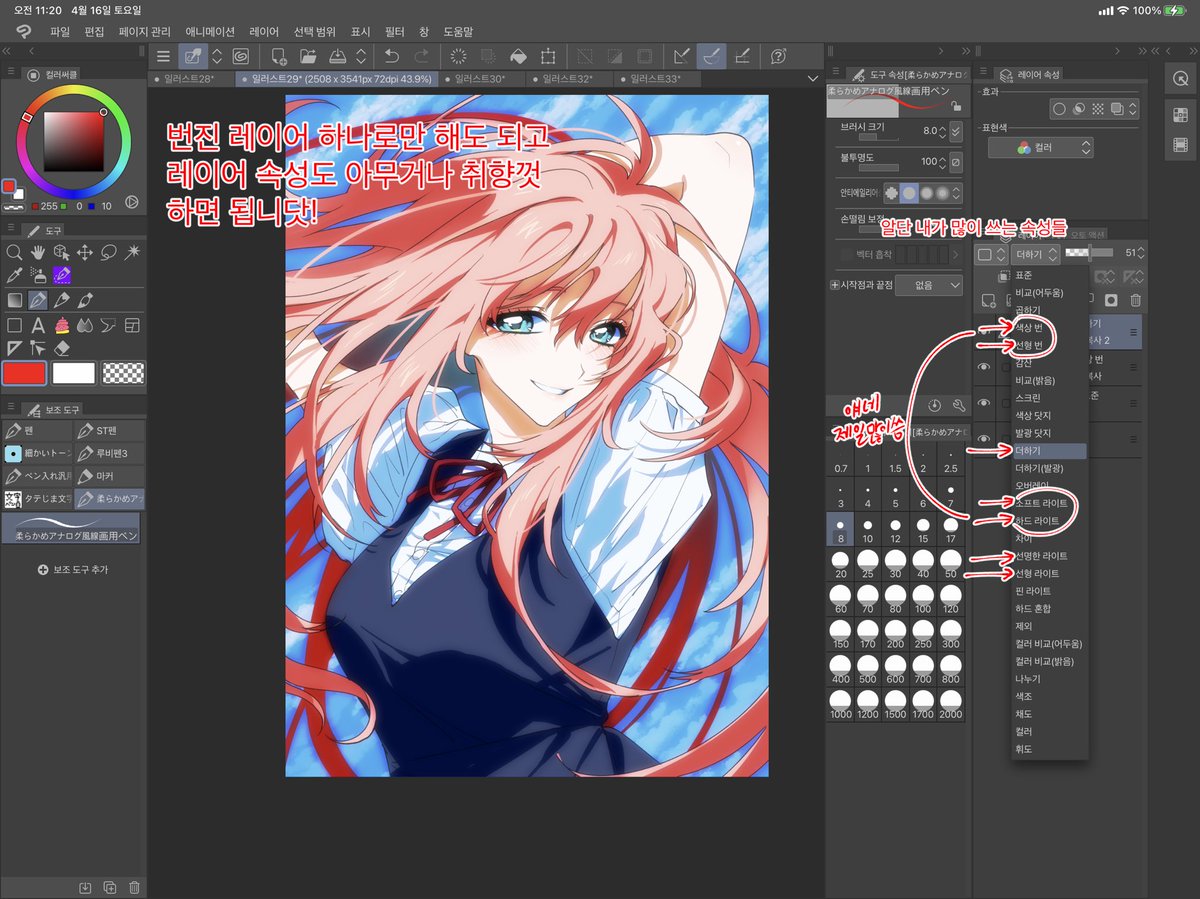The image size is (1200, 899).
Task: Choose 소프트 라이트 from blend mode list
Action: (x=1041, y=503)
